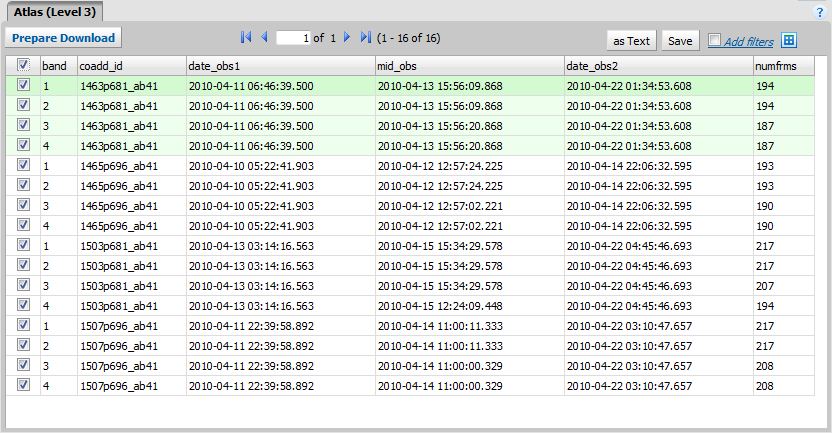Uncheck row band 1 of 1463p681_ab41
The height and width of the screenshot is (433, 832).
point(23,85)
